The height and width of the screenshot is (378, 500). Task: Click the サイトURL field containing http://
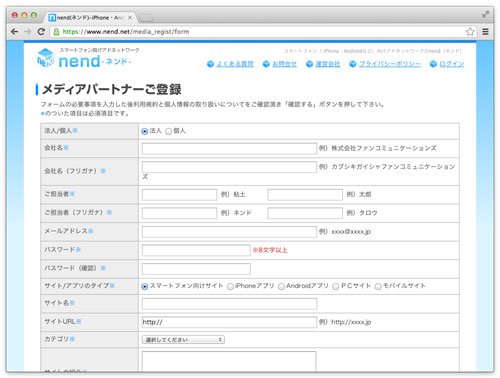[229, 322]
